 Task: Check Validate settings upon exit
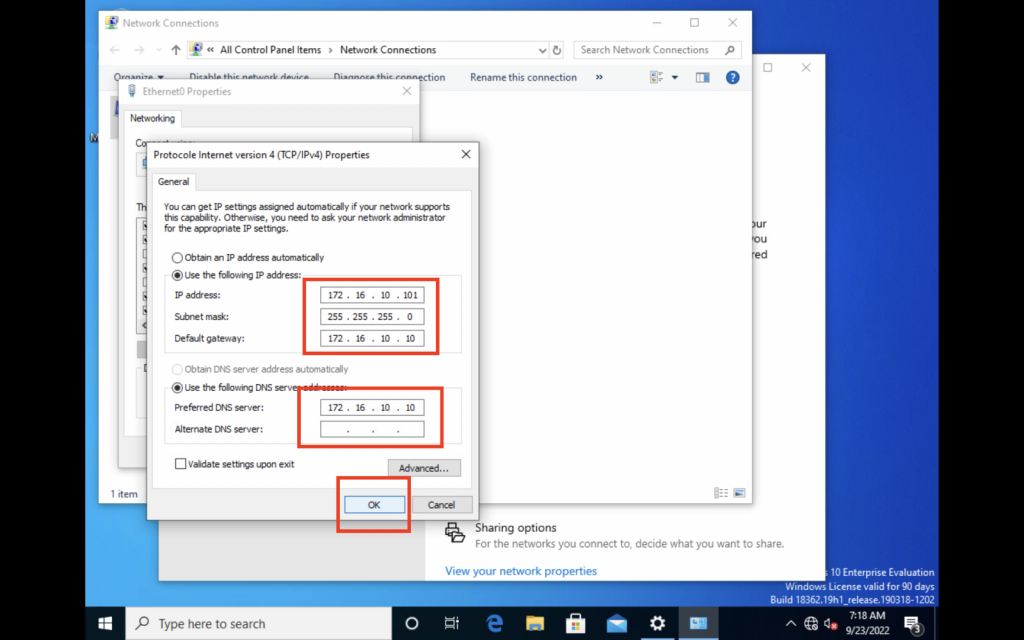pyautogui.click(x=181, y=464)
